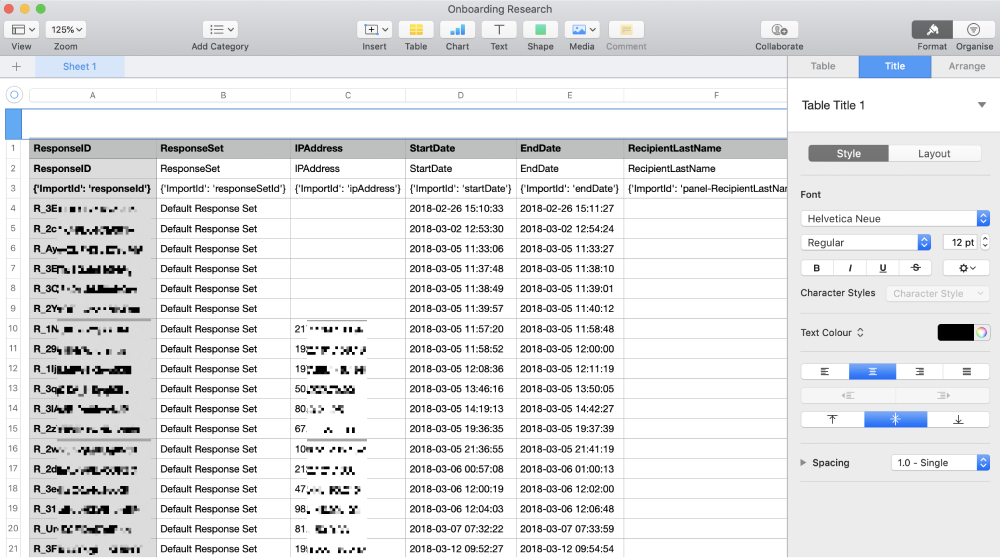Open the Helvetica Neue font dropdown
The height and width of the screenshot is (558, 1000).
pos(895,218)
